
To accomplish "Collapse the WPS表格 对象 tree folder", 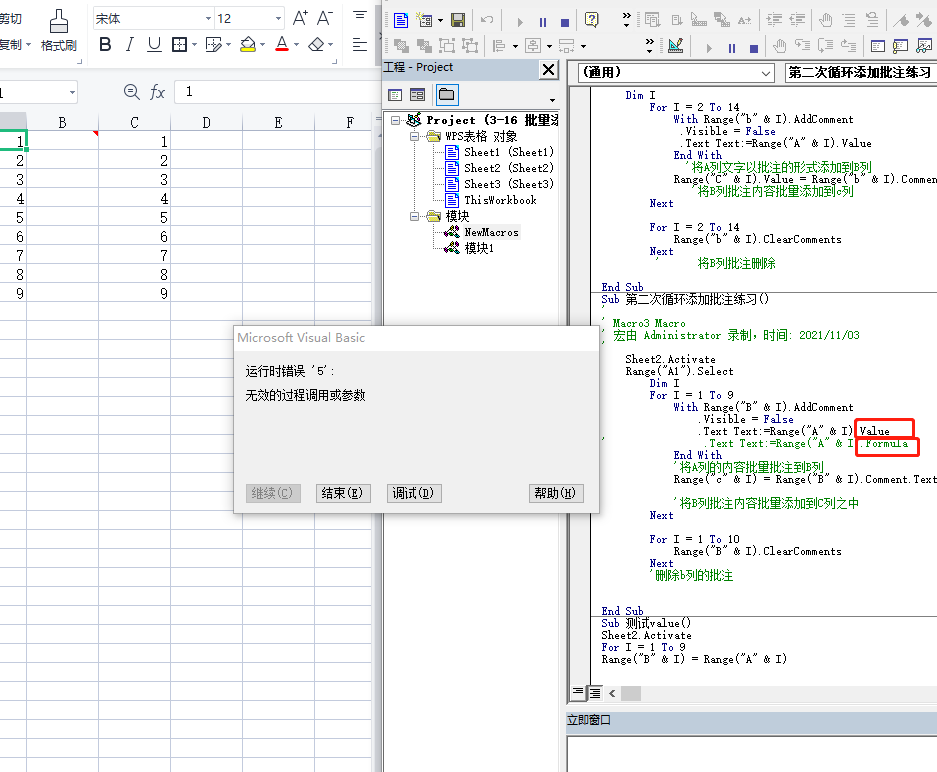I will (414, 136).
